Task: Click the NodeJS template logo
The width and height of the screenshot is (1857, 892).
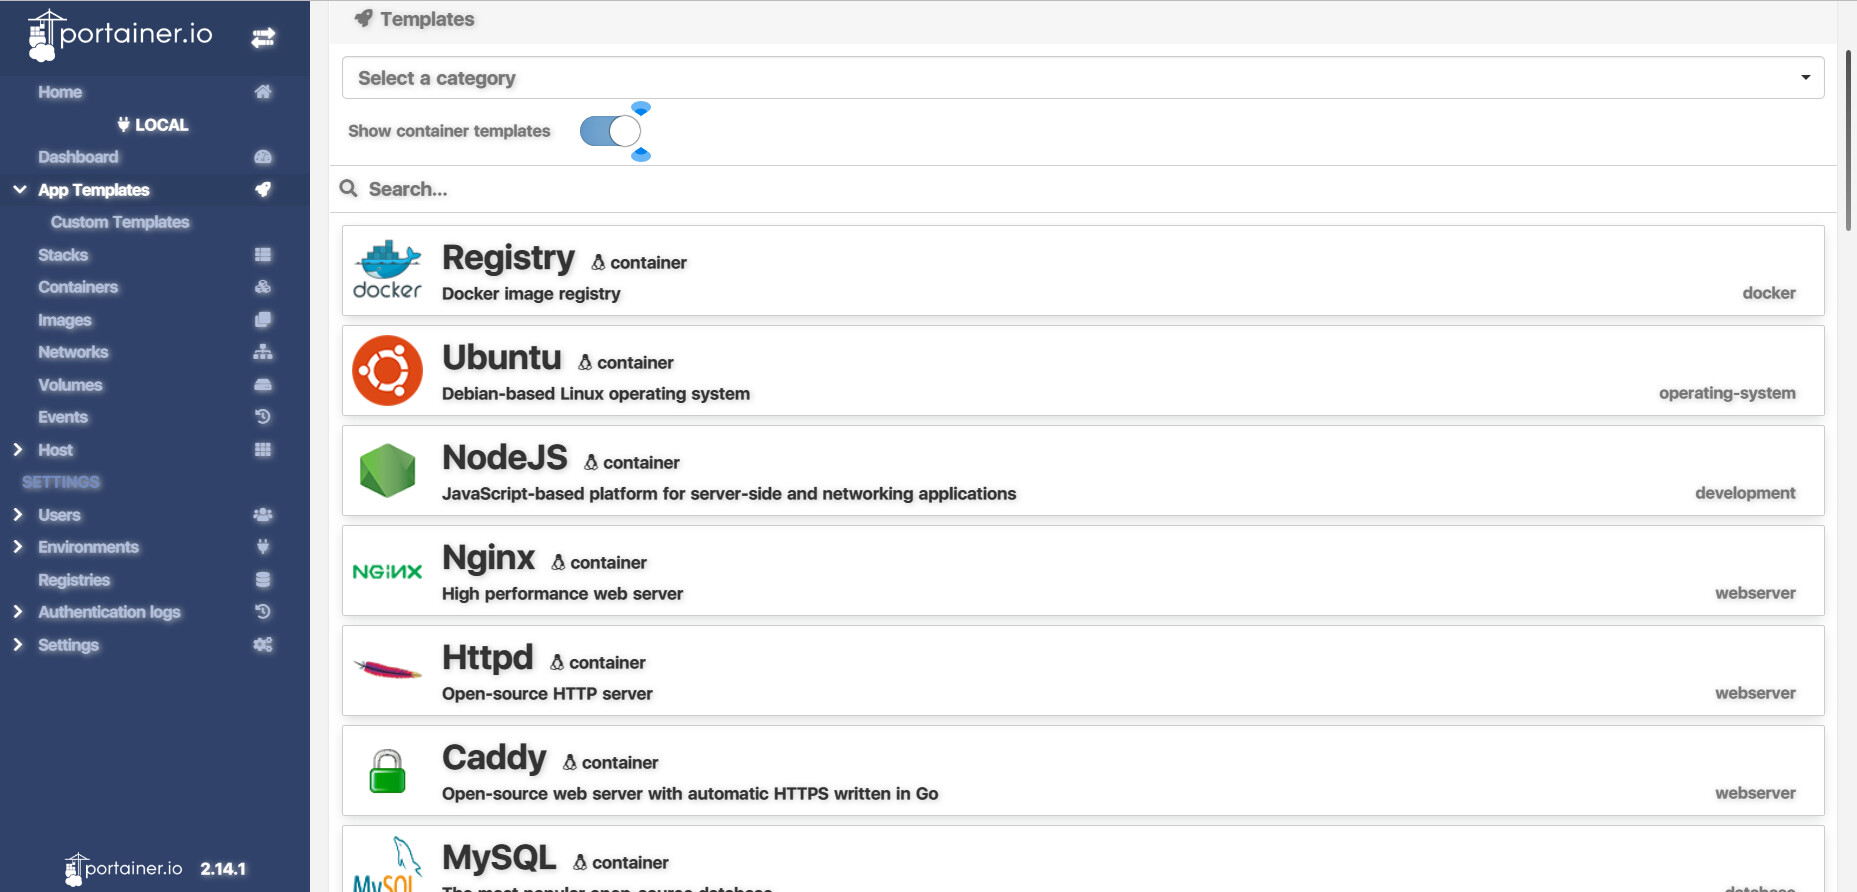Action: click(x=387, y=471)
